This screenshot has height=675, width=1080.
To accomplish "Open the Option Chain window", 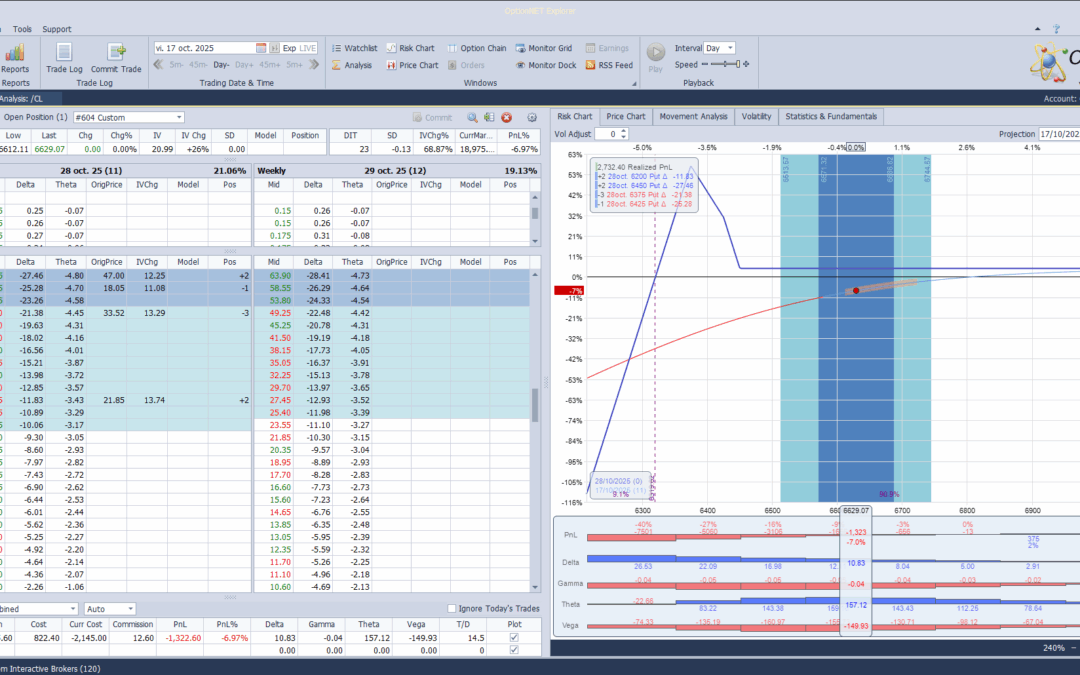I will point(477,48).
